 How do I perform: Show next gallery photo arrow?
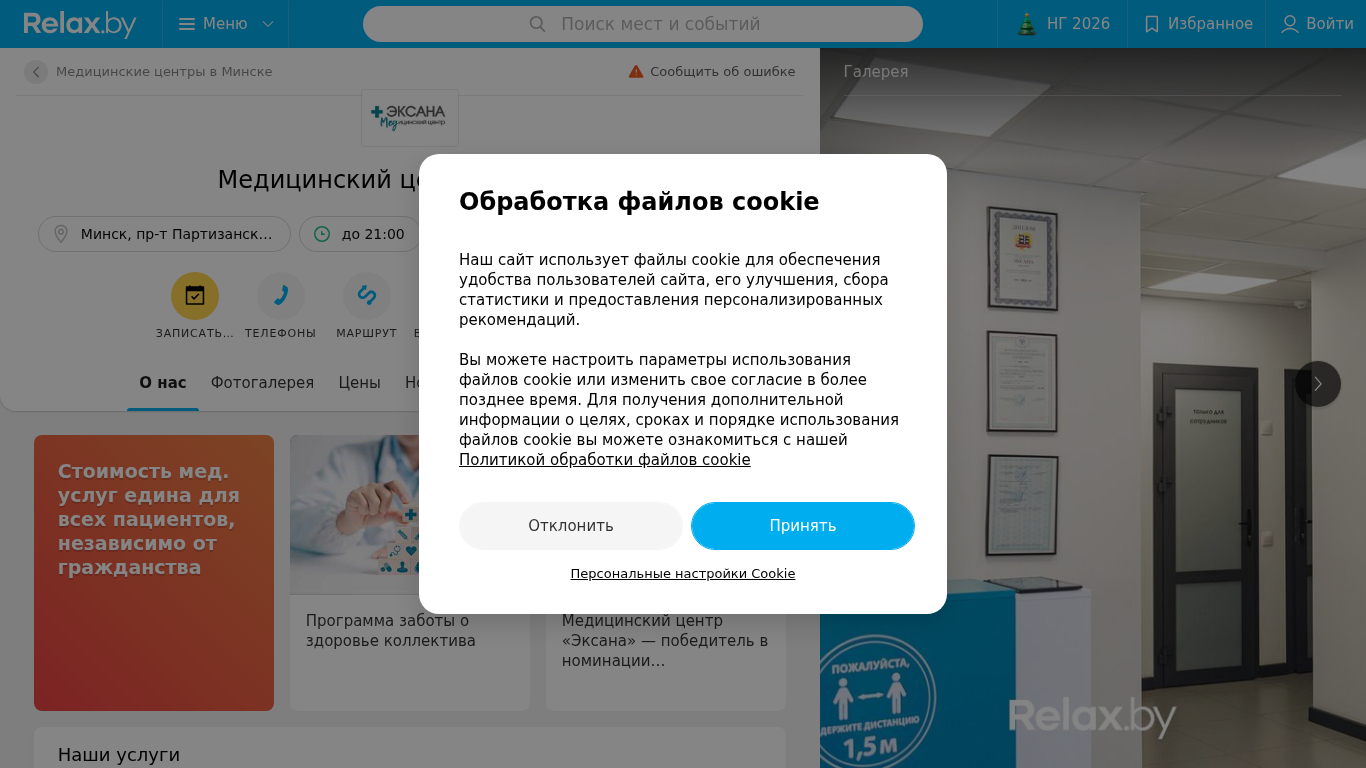coord(1318,384)
